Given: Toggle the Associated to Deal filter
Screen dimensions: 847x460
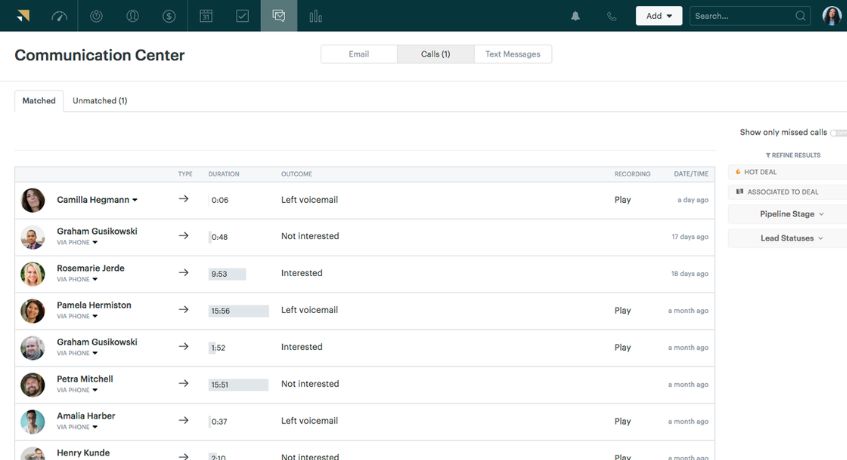Looking at the screenshot, I should tap(787, 192).
